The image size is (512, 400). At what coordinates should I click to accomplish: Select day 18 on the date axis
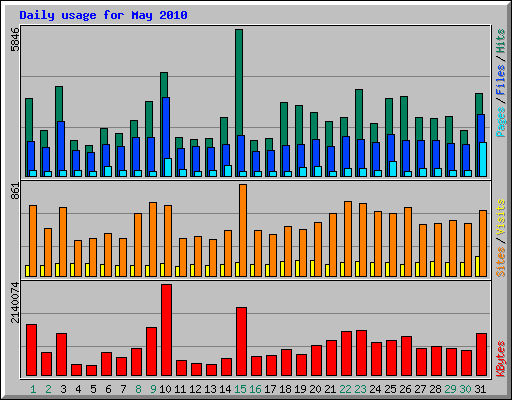point(285,389)
